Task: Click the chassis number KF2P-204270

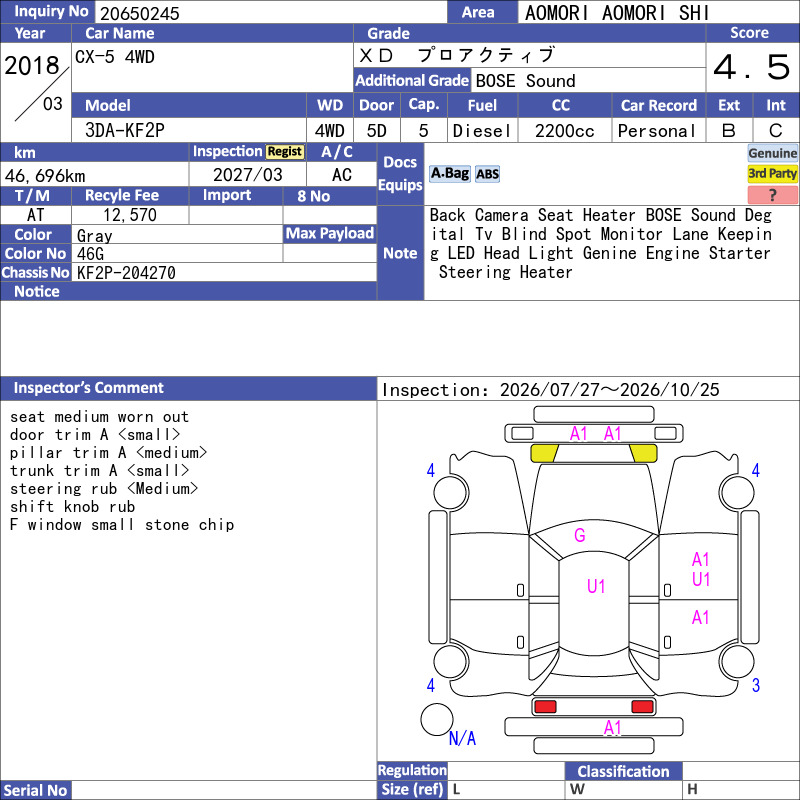Action: (126, 273)
